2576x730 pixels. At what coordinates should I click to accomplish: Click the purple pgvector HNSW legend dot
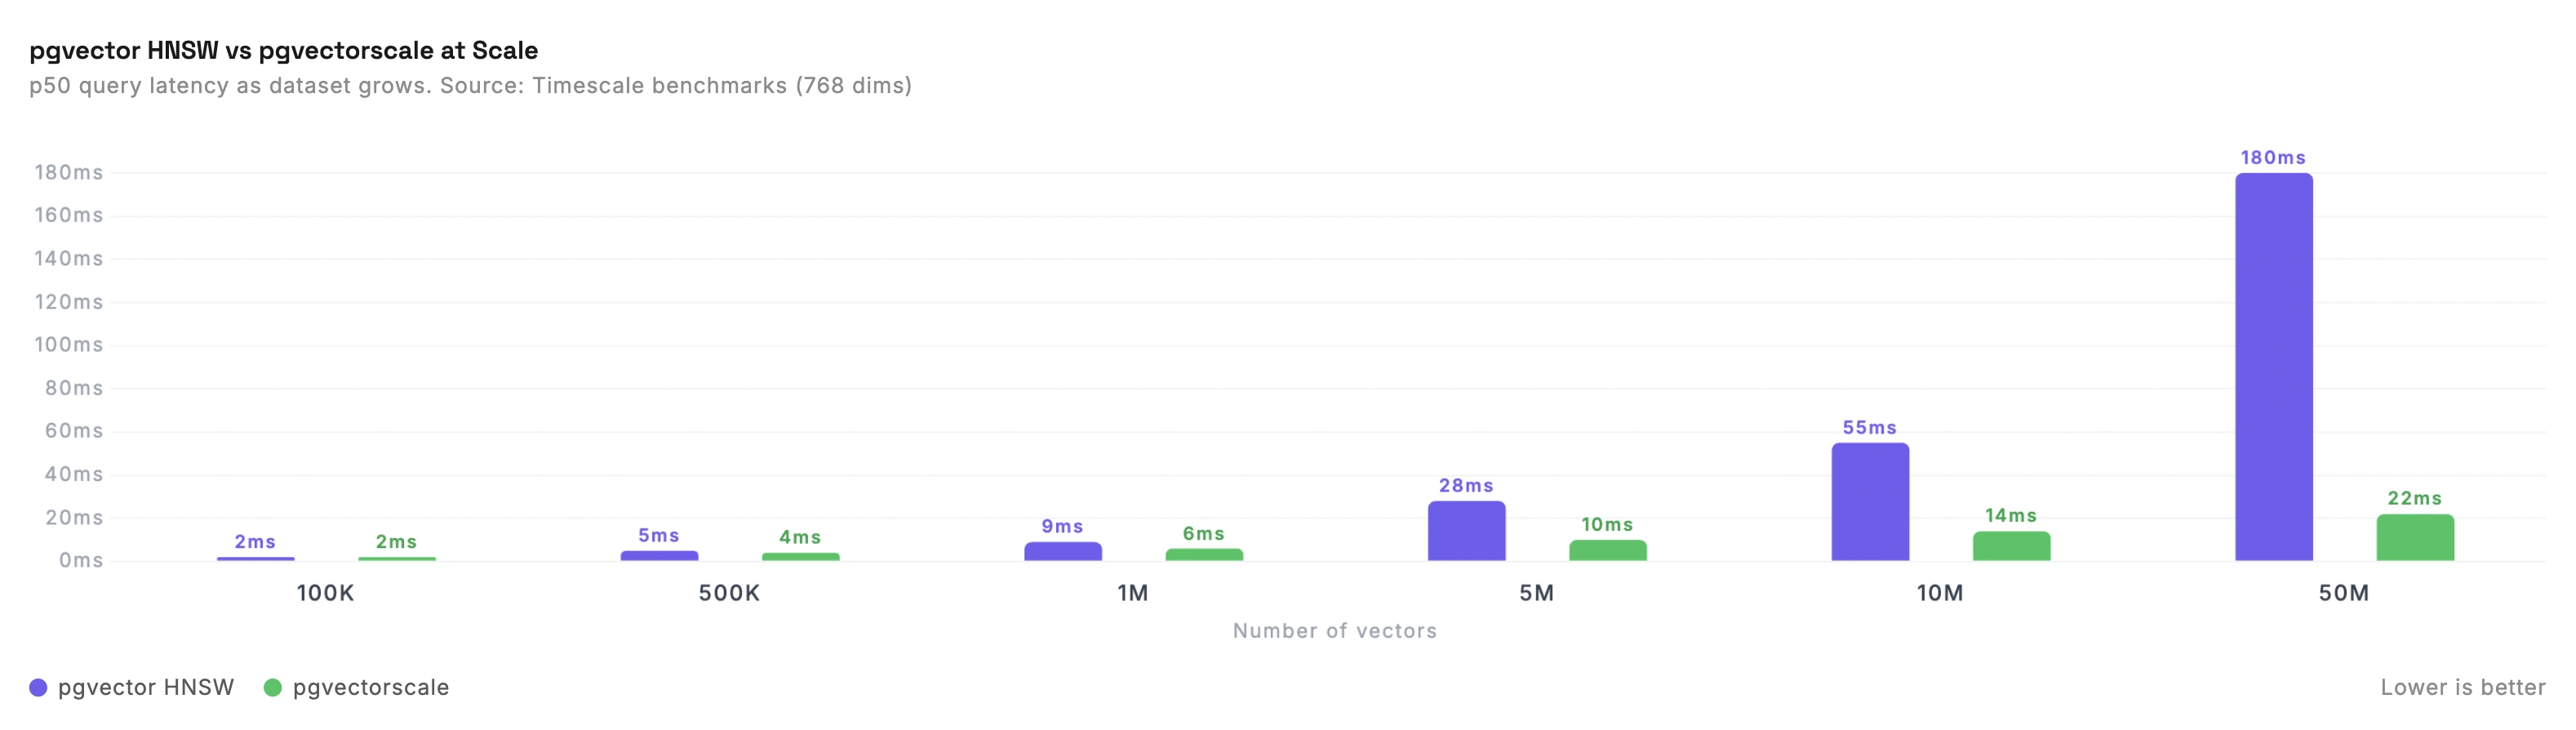tap(38, 688)
